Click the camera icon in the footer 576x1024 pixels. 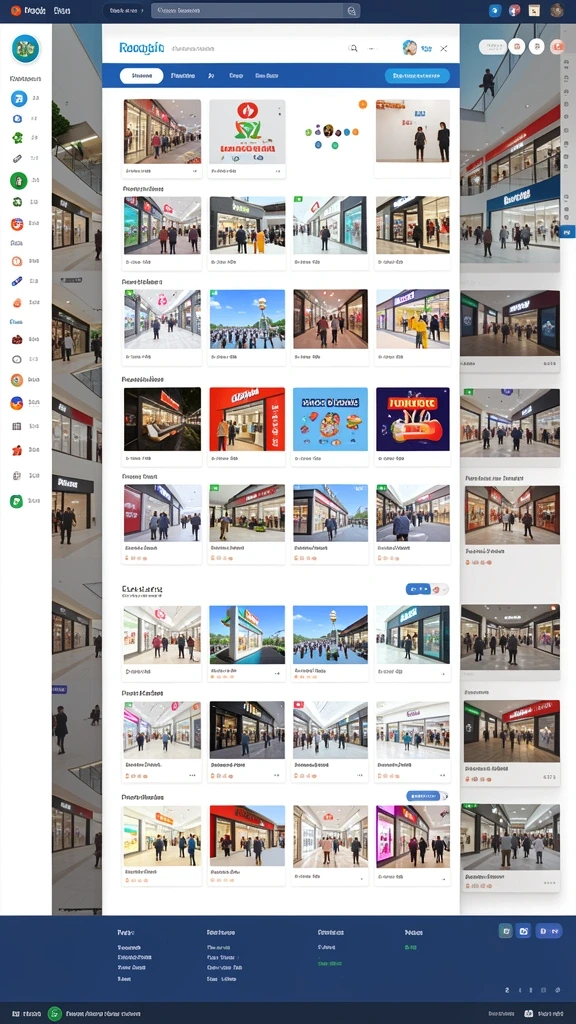(523, 931)
